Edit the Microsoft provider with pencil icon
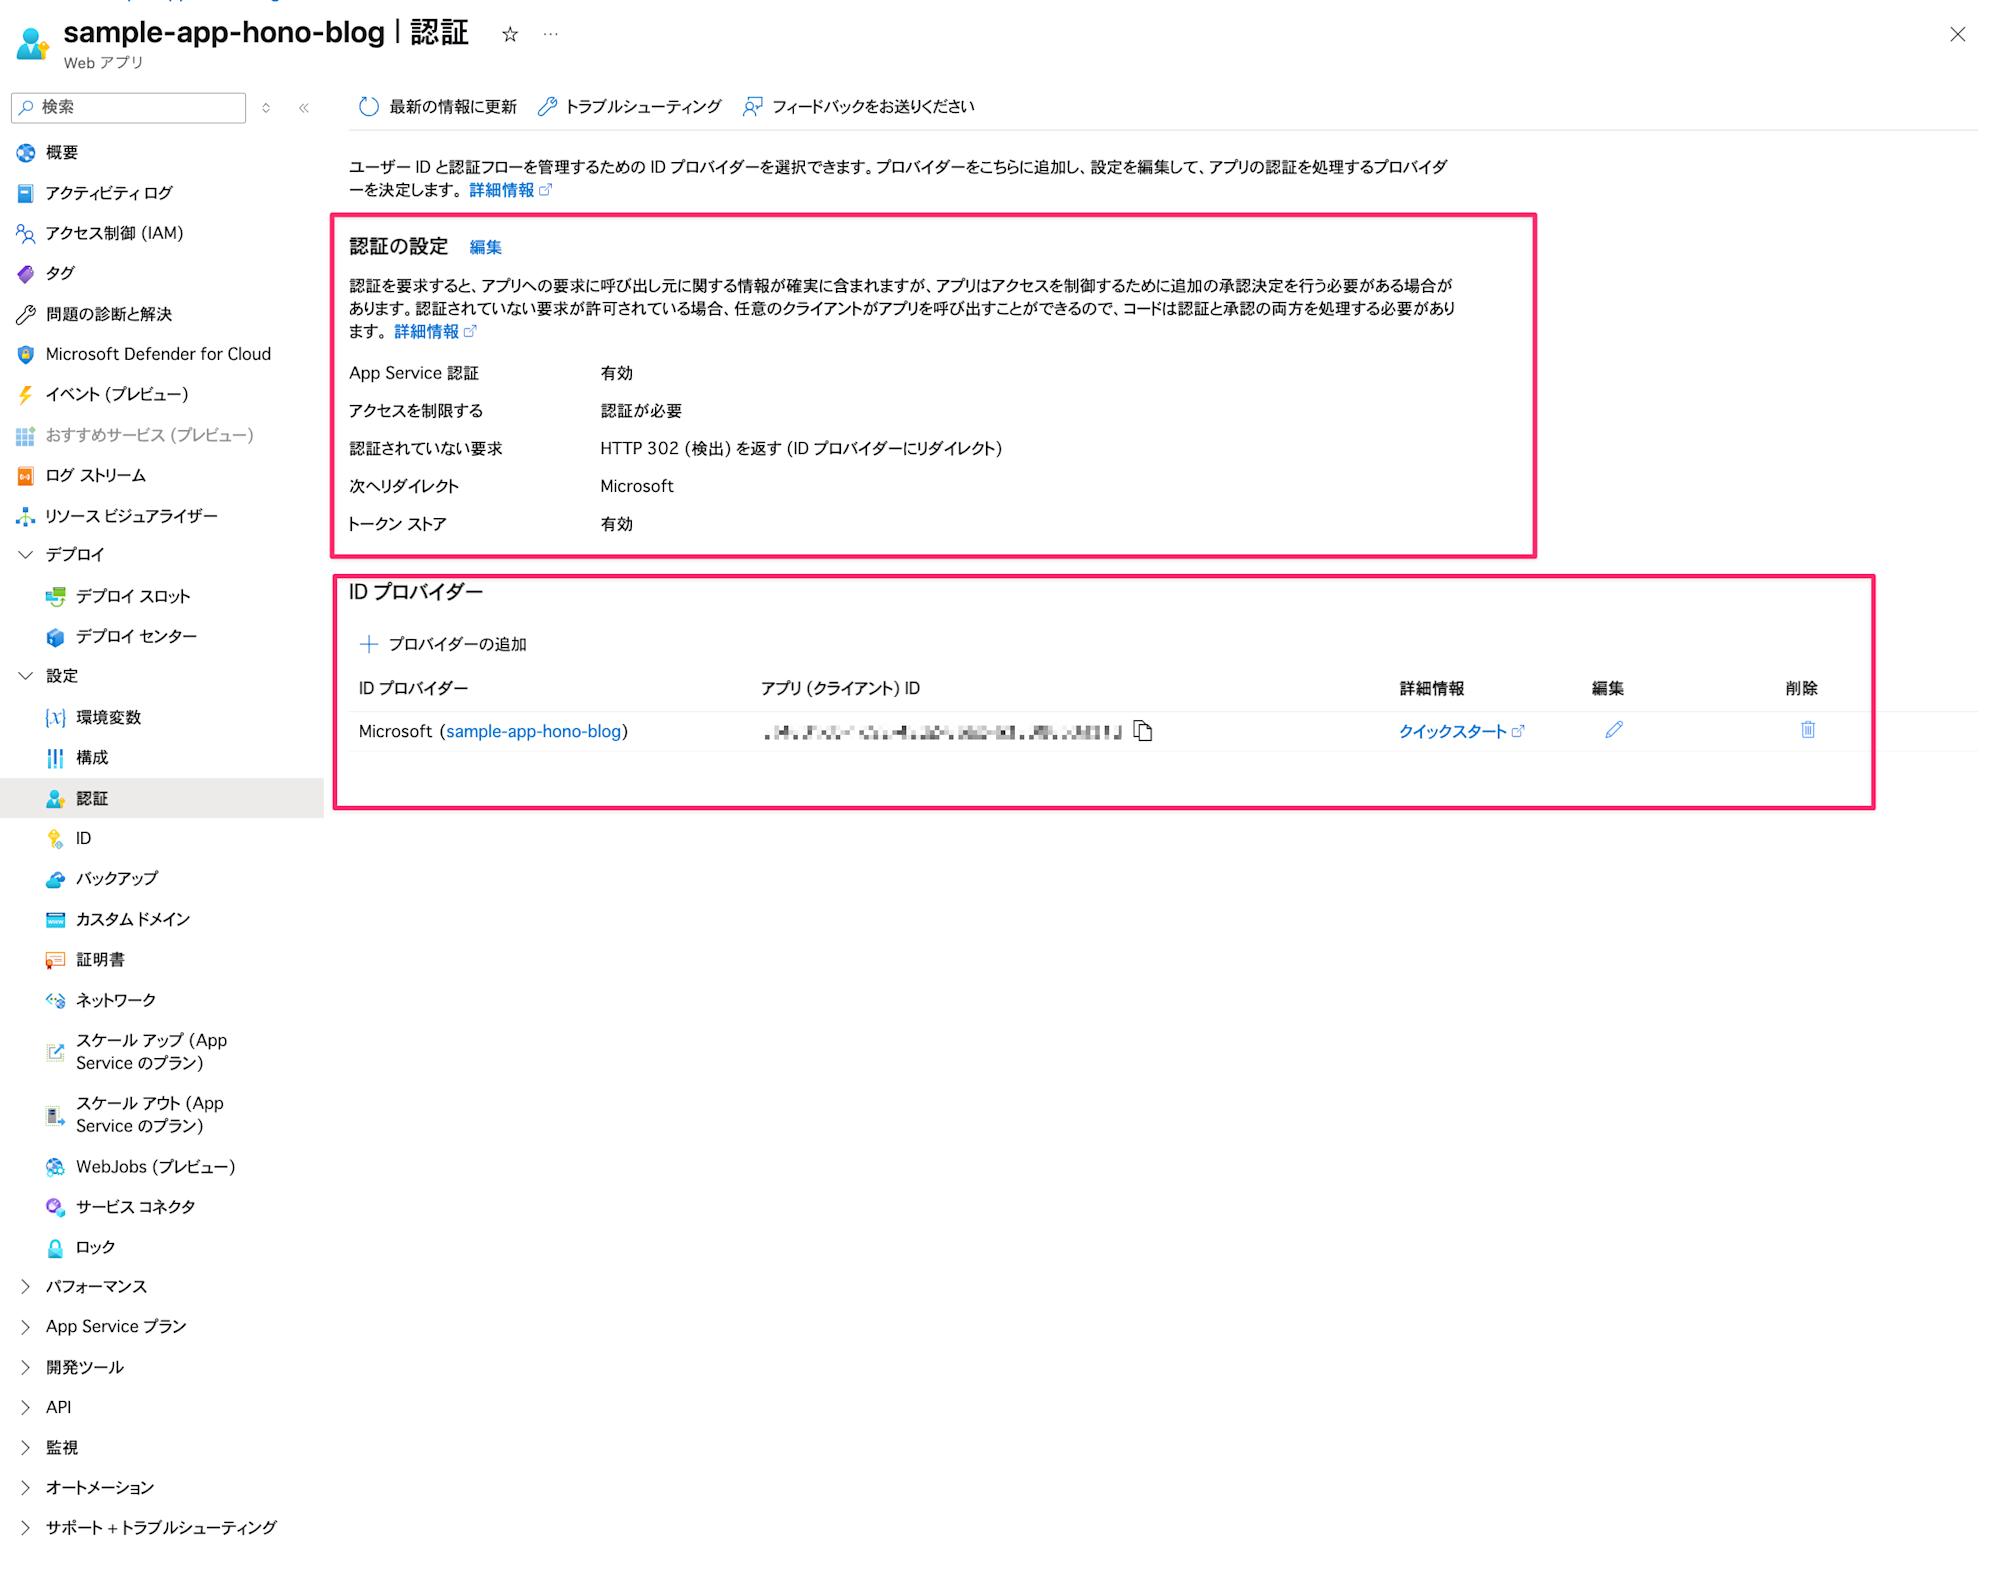The width and height of the screenshot is (2000, 1572). pyautogui.click(x=1613, y=730)
